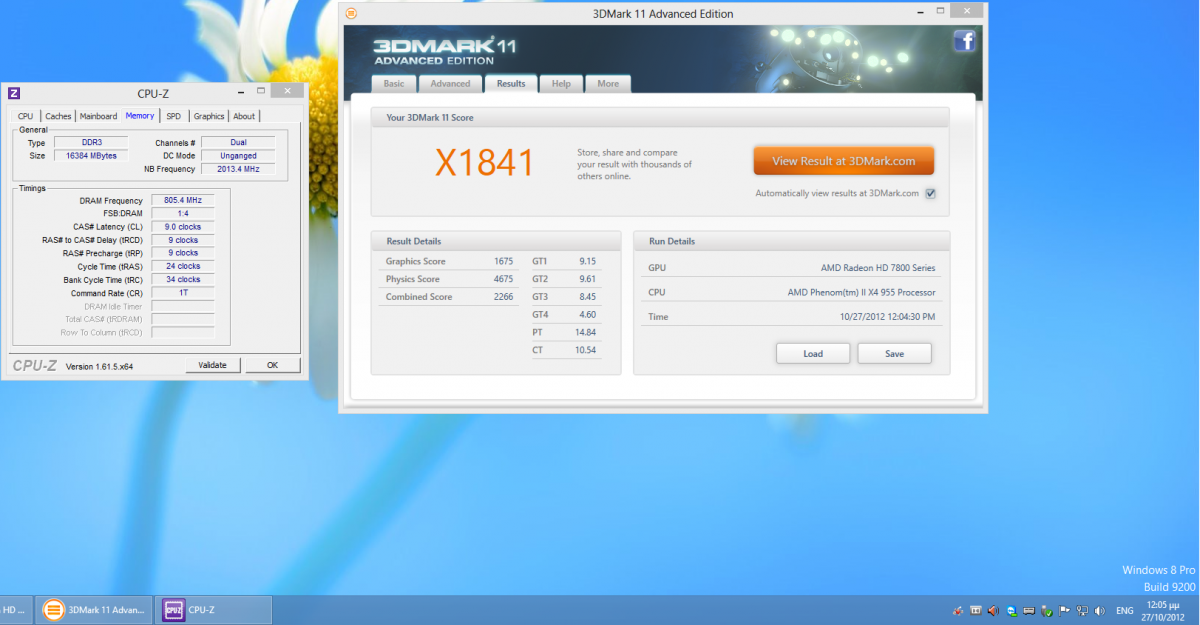
Task: Click the CT value 10.54
Action: coord(586,351)
